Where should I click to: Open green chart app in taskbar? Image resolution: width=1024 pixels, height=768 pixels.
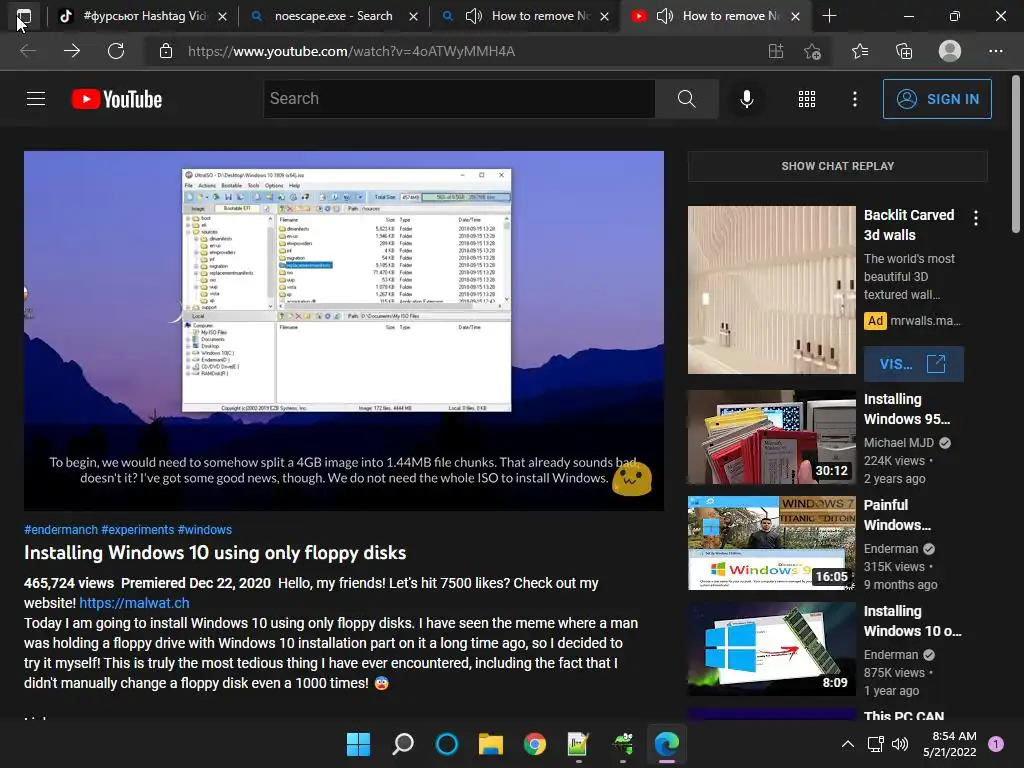(x=578, y=744)
